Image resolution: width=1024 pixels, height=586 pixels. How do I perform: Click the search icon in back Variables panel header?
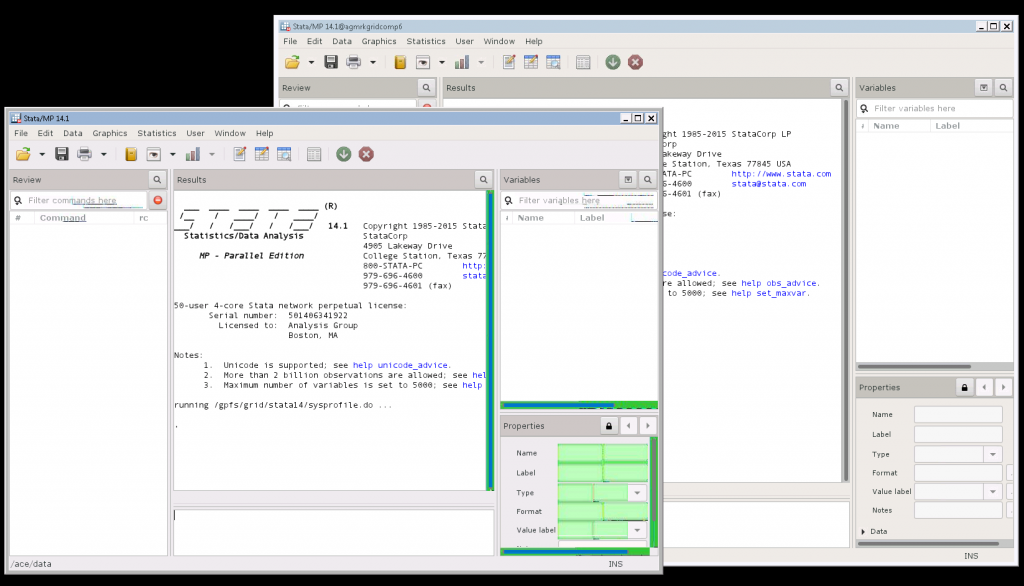click(1003, 88)
